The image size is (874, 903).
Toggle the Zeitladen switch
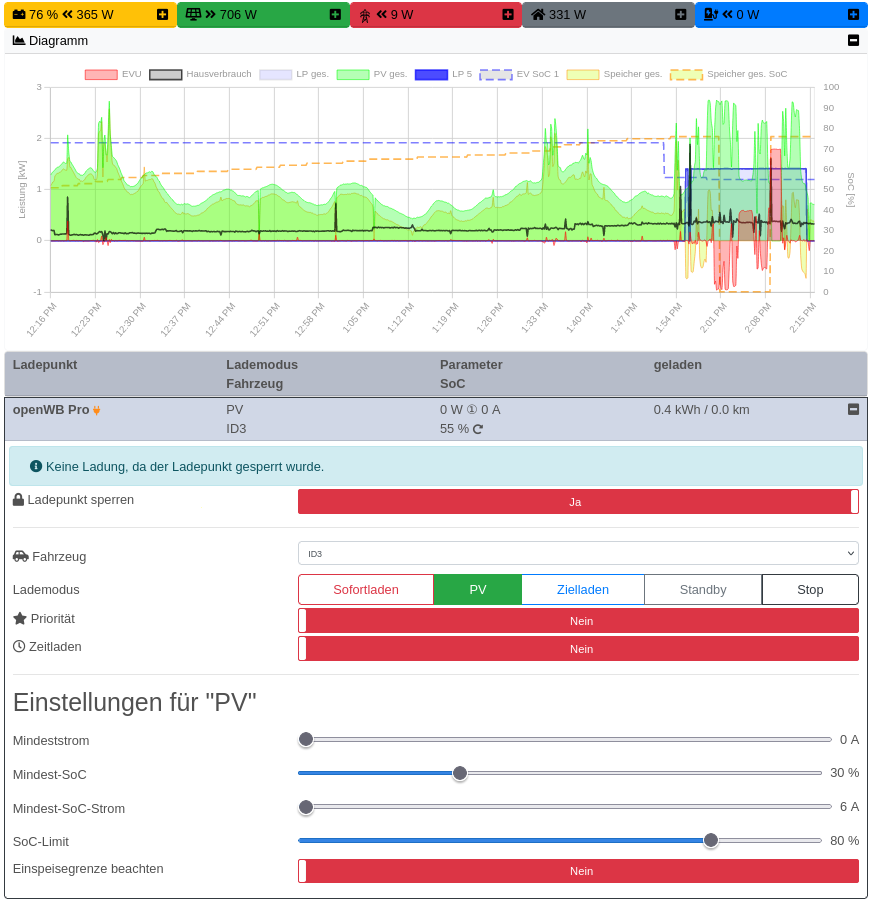[x=578, y=649]
